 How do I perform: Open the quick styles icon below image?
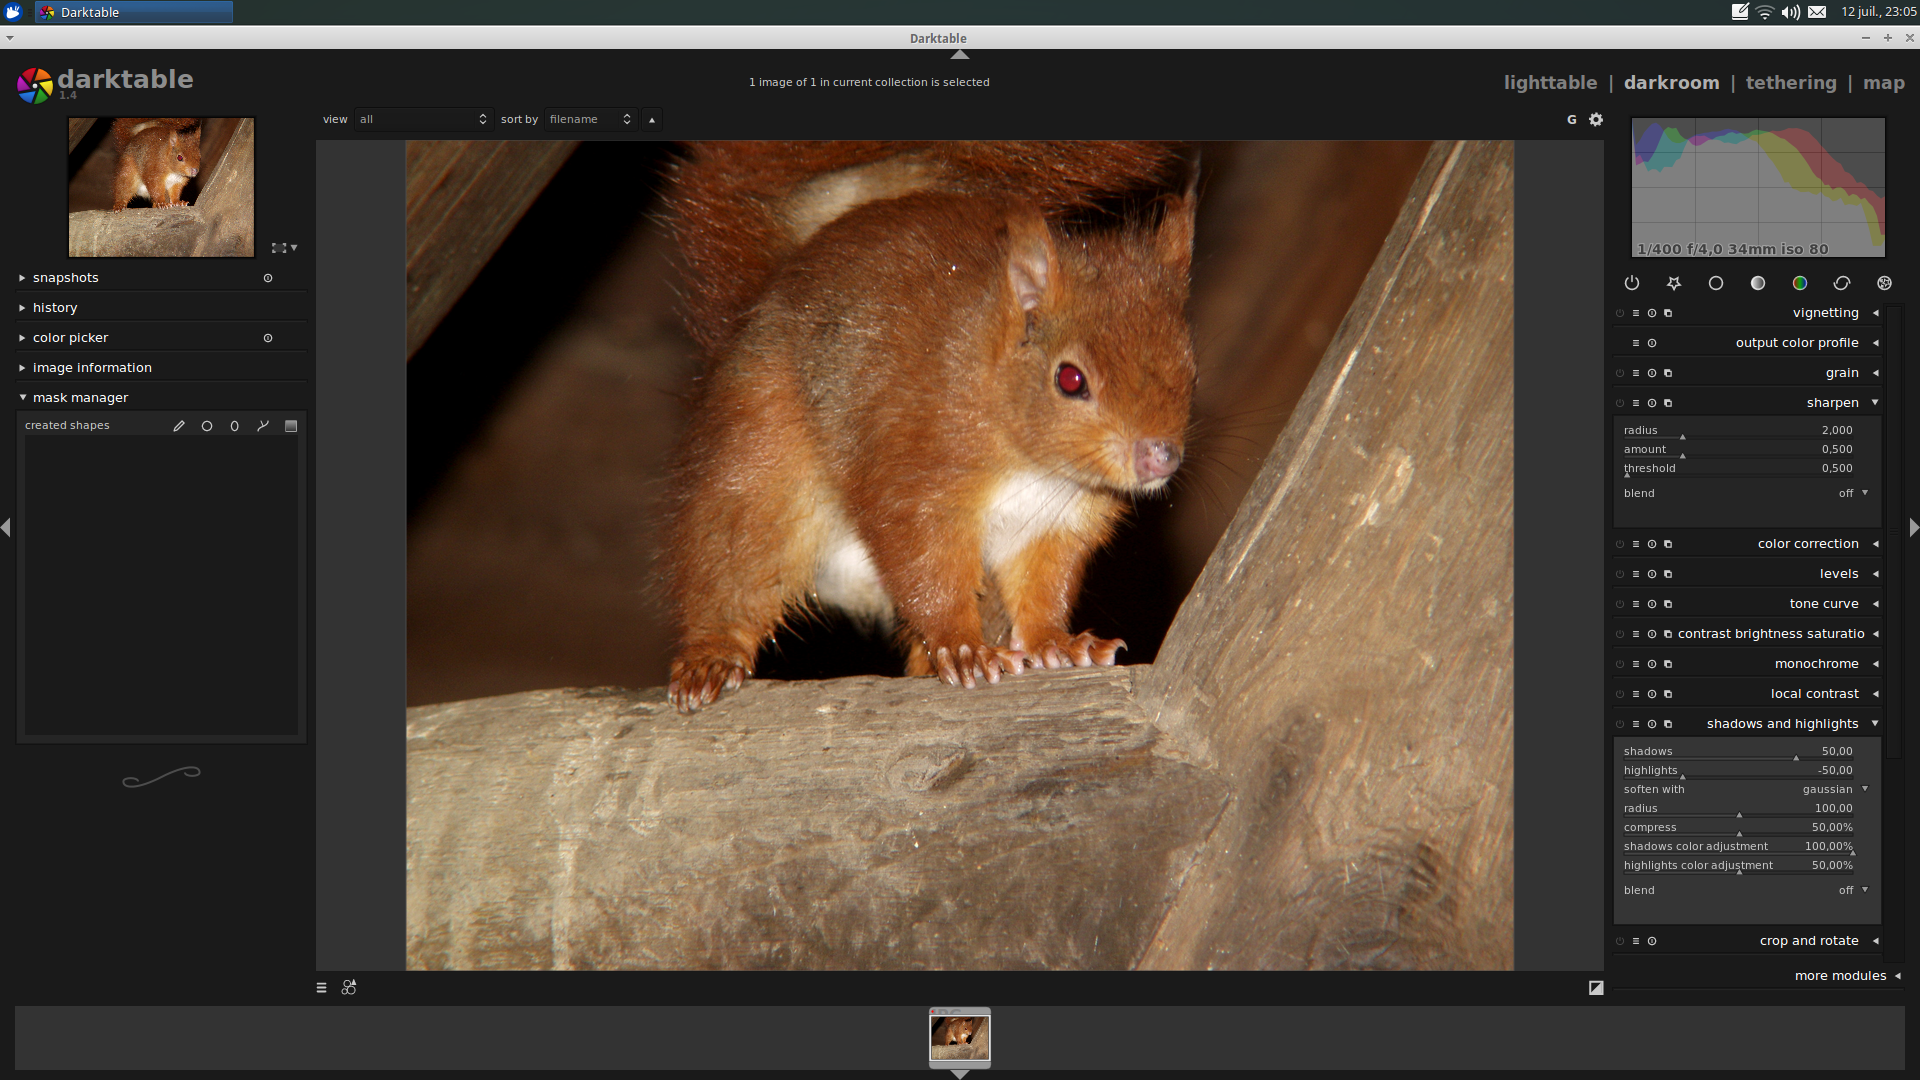(x=349, y=988)
